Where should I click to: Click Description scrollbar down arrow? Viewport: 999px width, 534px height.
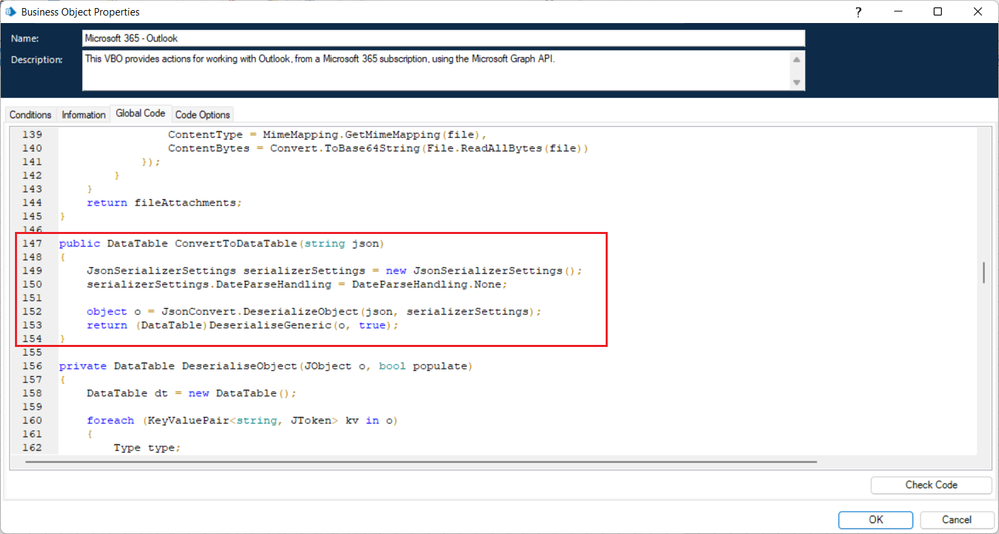click(796, 83)
